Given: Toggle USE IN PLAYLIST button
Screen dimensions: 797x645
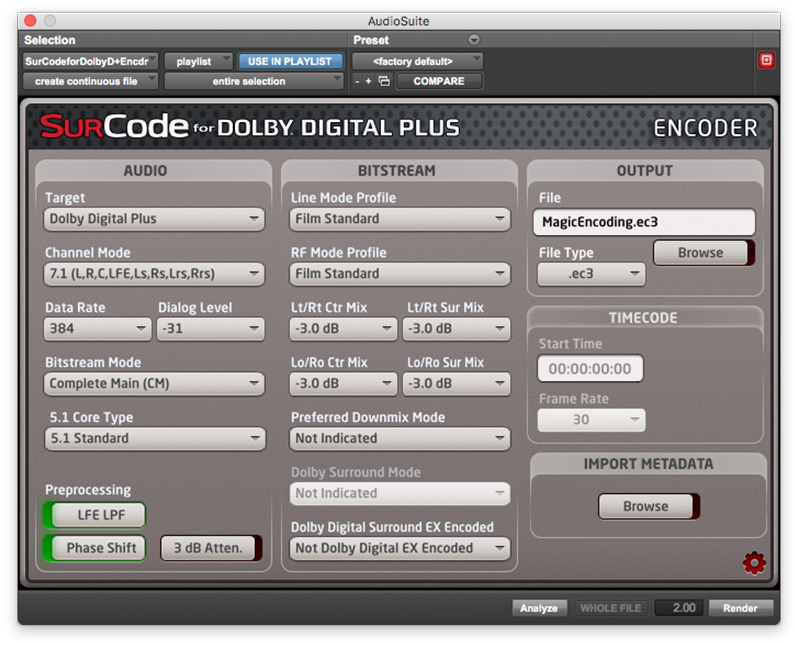Looking at the screenshot, I should coord(290,62).
